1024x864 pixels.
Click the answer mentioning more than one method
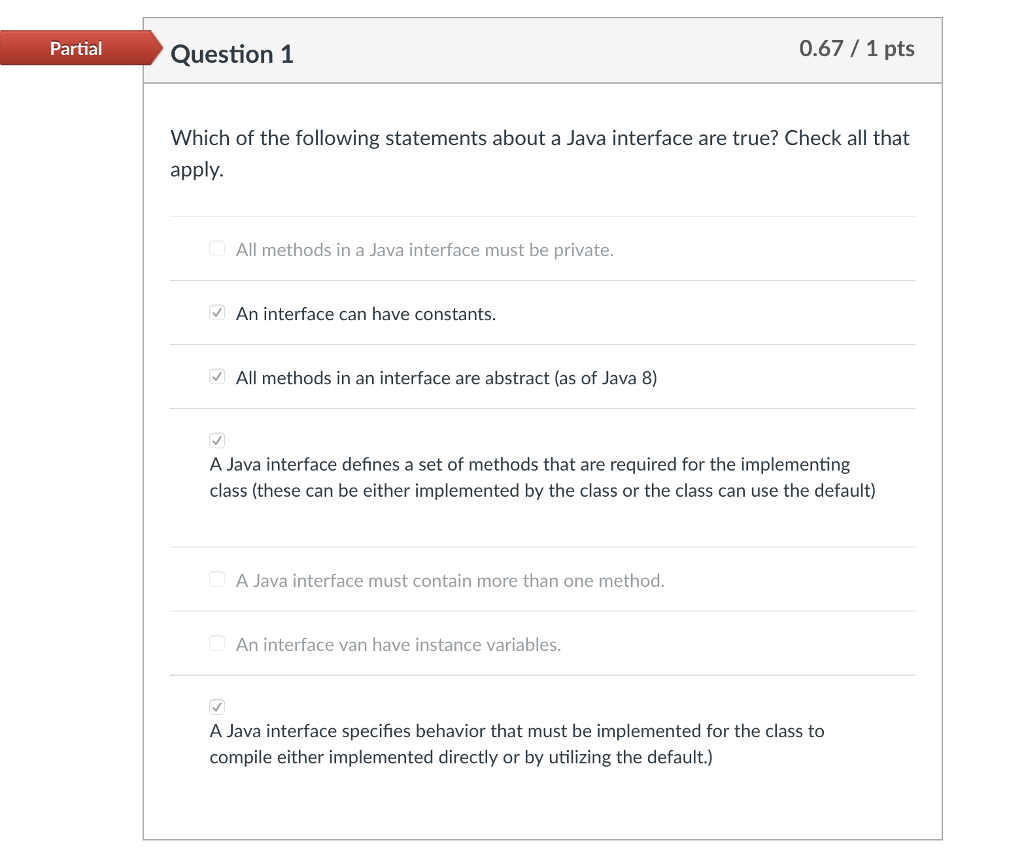point(448,580)
